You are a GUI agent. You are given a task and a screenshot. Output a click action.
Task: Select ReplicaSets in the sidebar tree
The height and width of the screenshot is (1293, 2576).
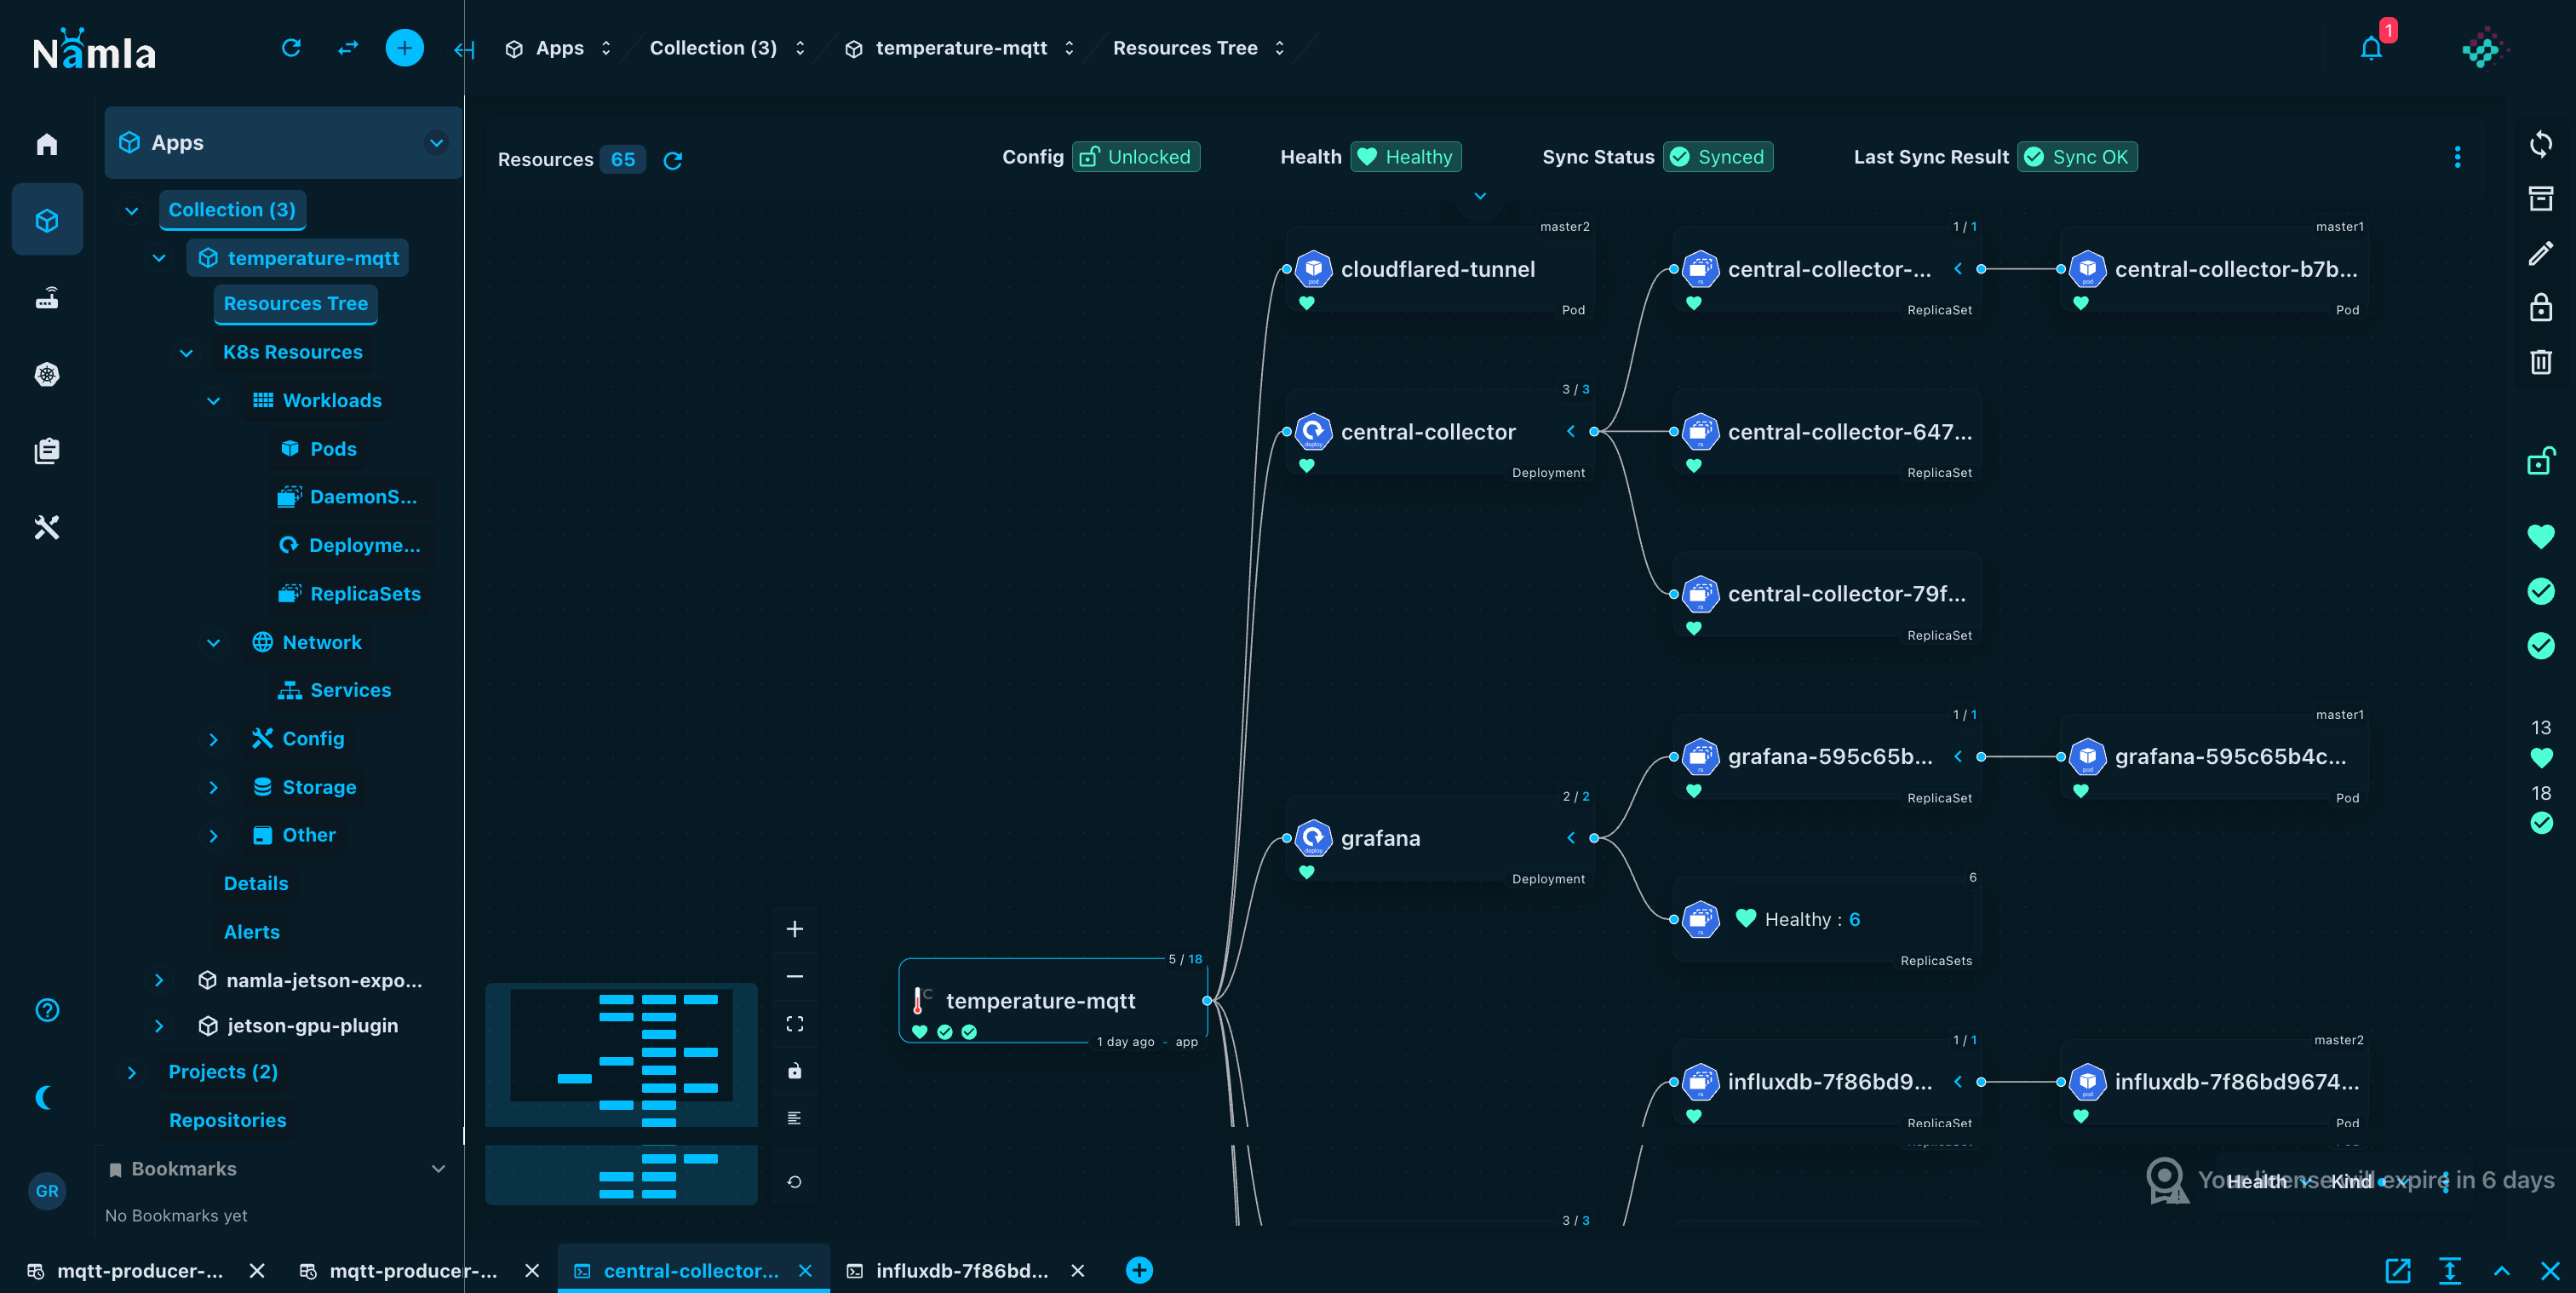[364, 594]
